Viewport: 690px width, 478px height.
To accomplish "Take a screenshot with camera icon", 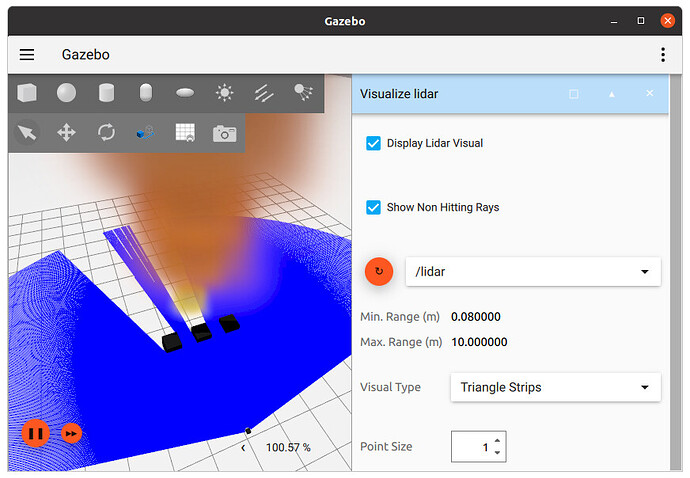I will [x=224, y=133].
